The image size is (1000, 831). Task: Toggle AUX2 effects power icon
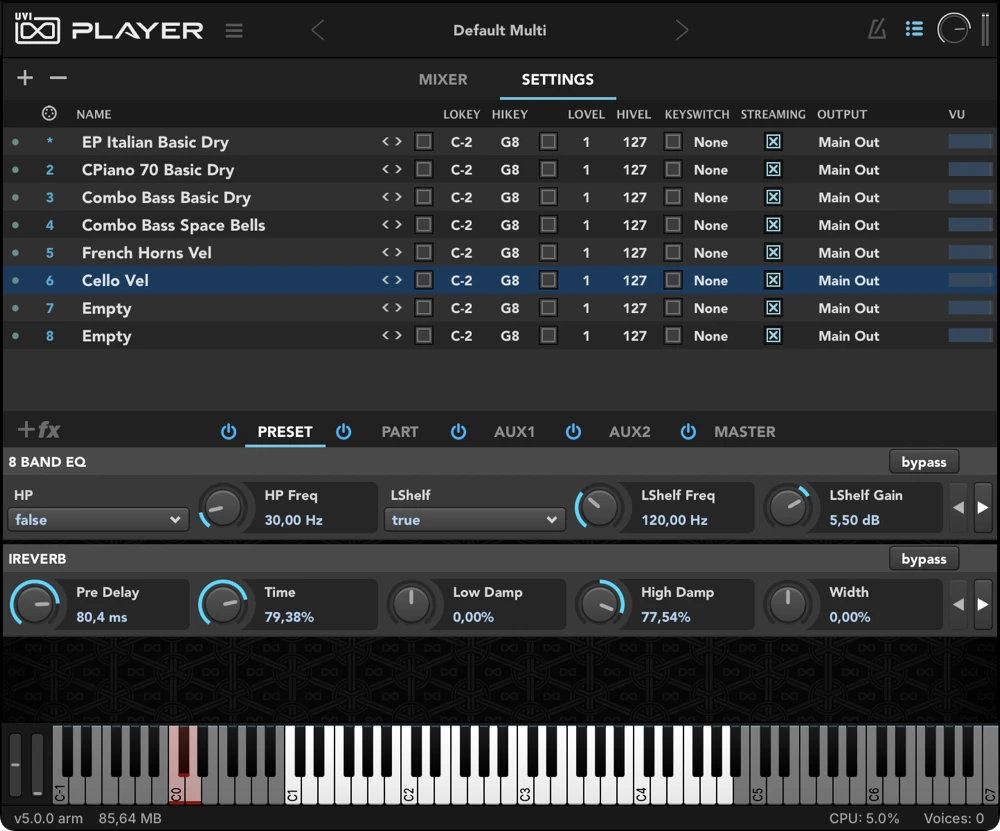coord(573,432)
